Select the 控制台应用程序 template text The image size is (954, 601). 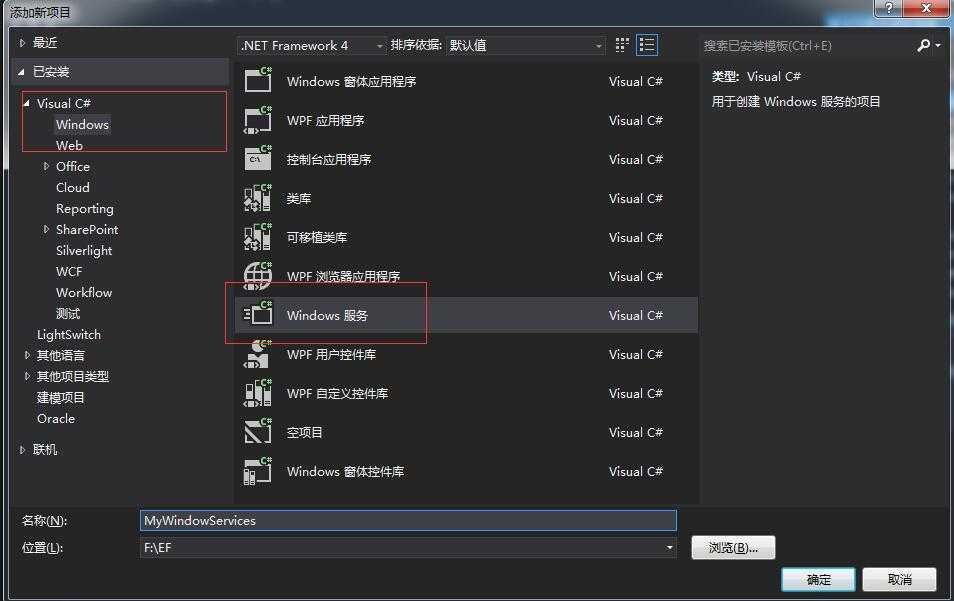(329, 159)
